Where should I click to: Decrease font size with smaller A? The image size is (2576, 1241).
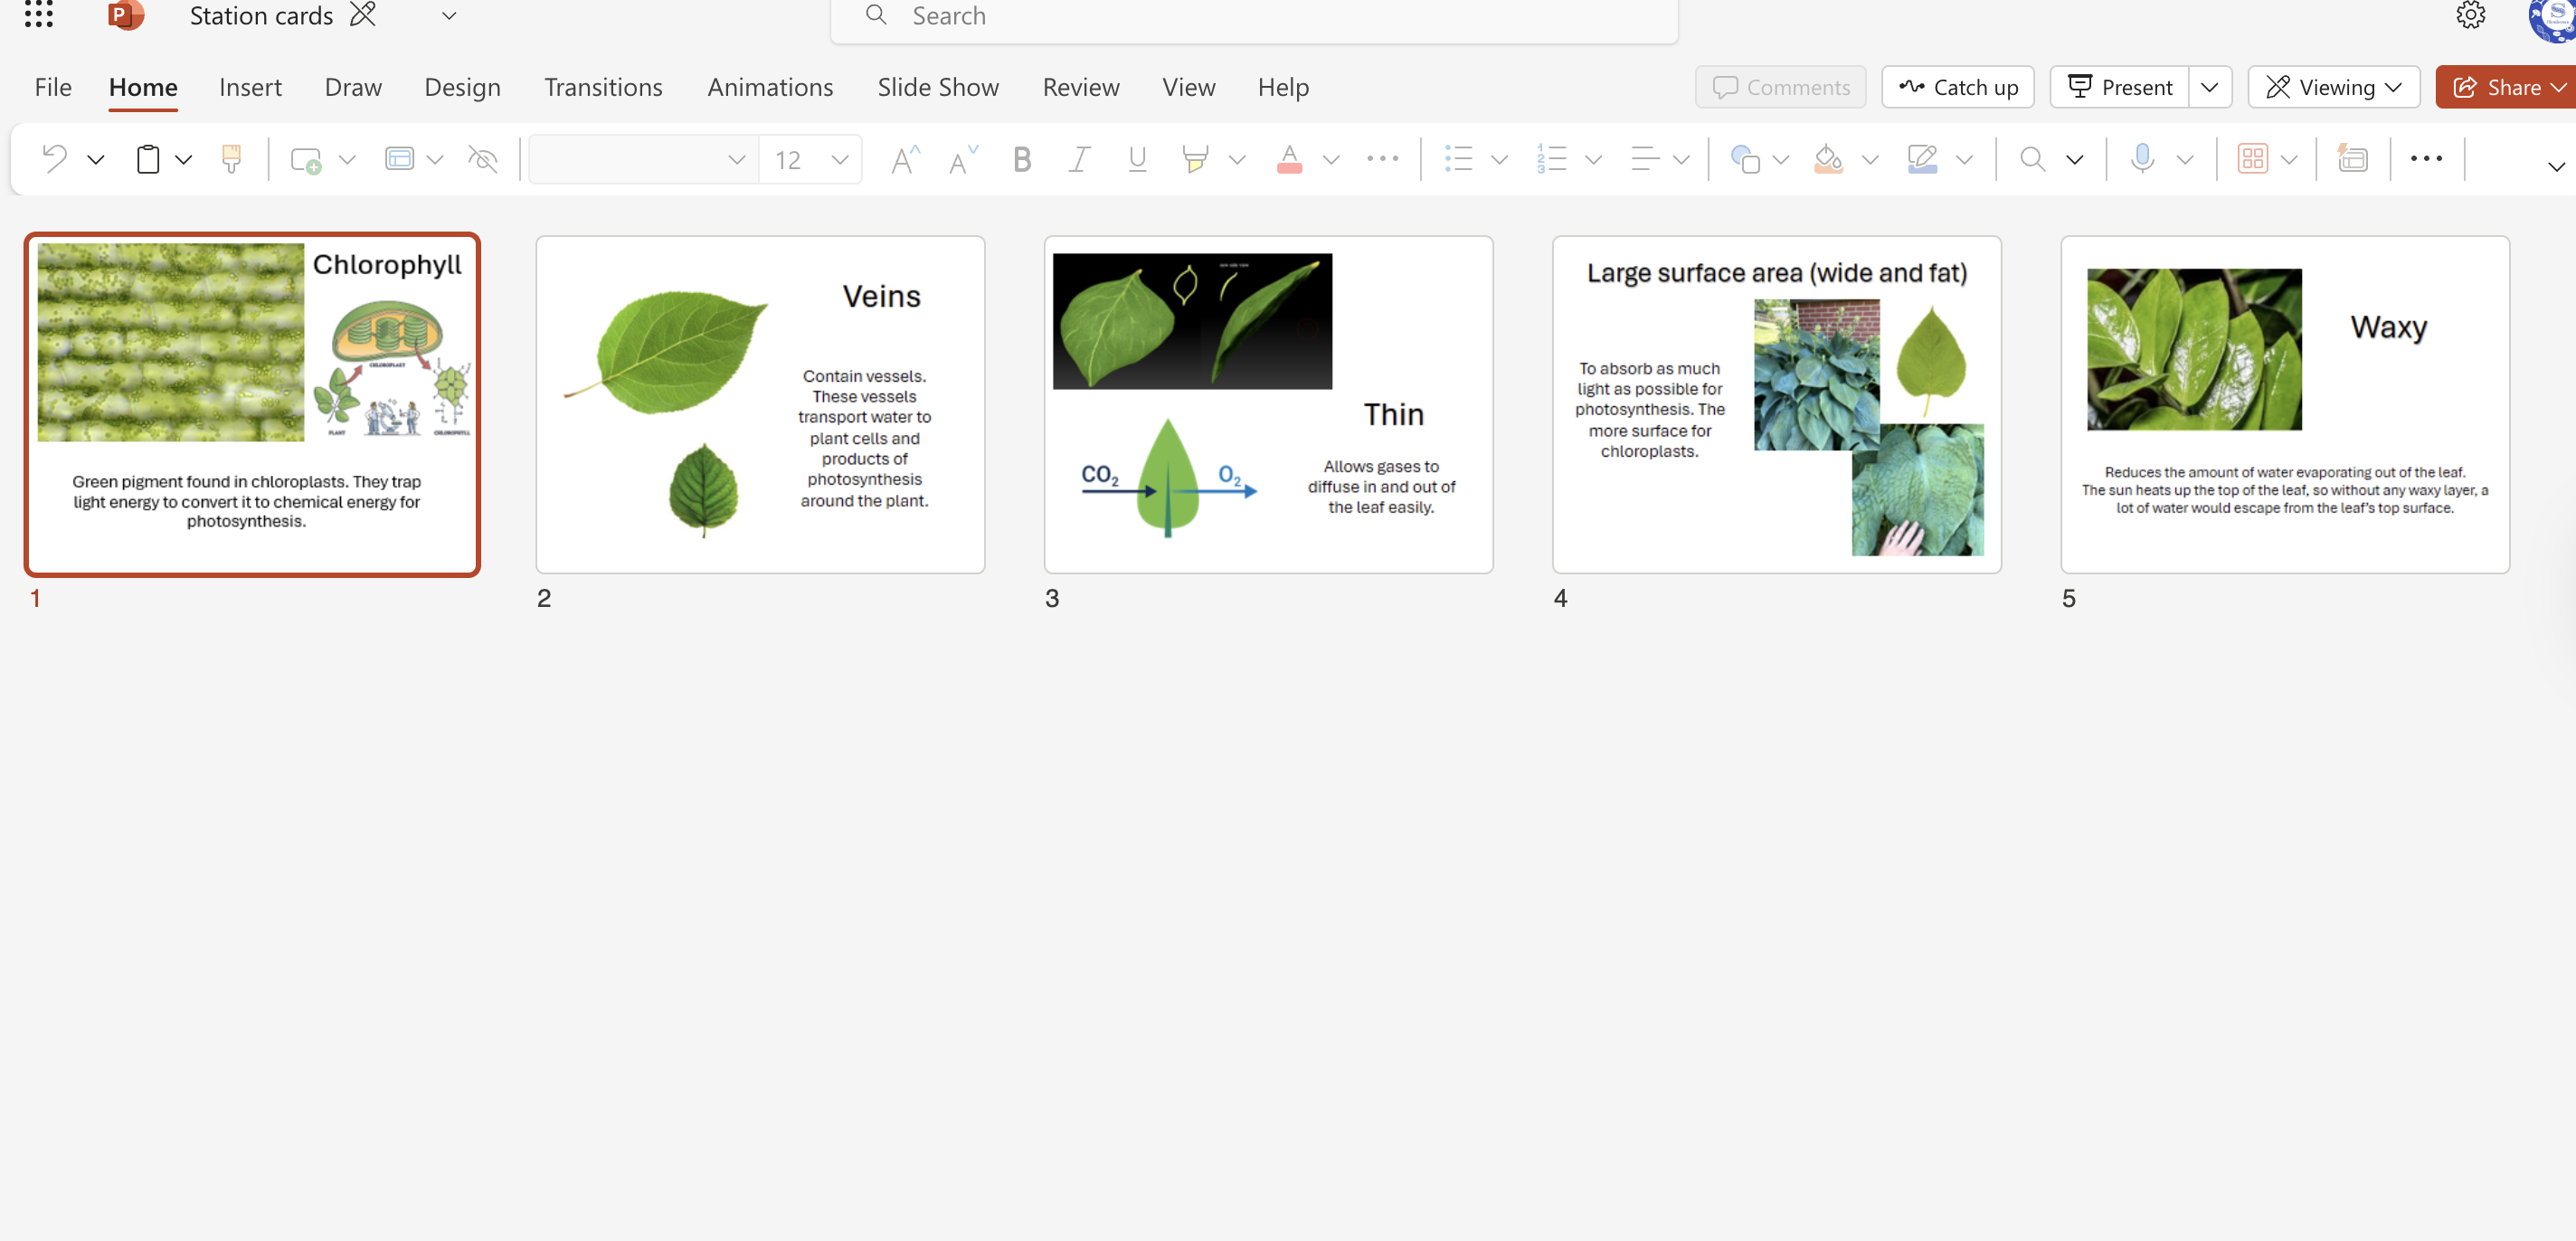click(x=962, y=159)
